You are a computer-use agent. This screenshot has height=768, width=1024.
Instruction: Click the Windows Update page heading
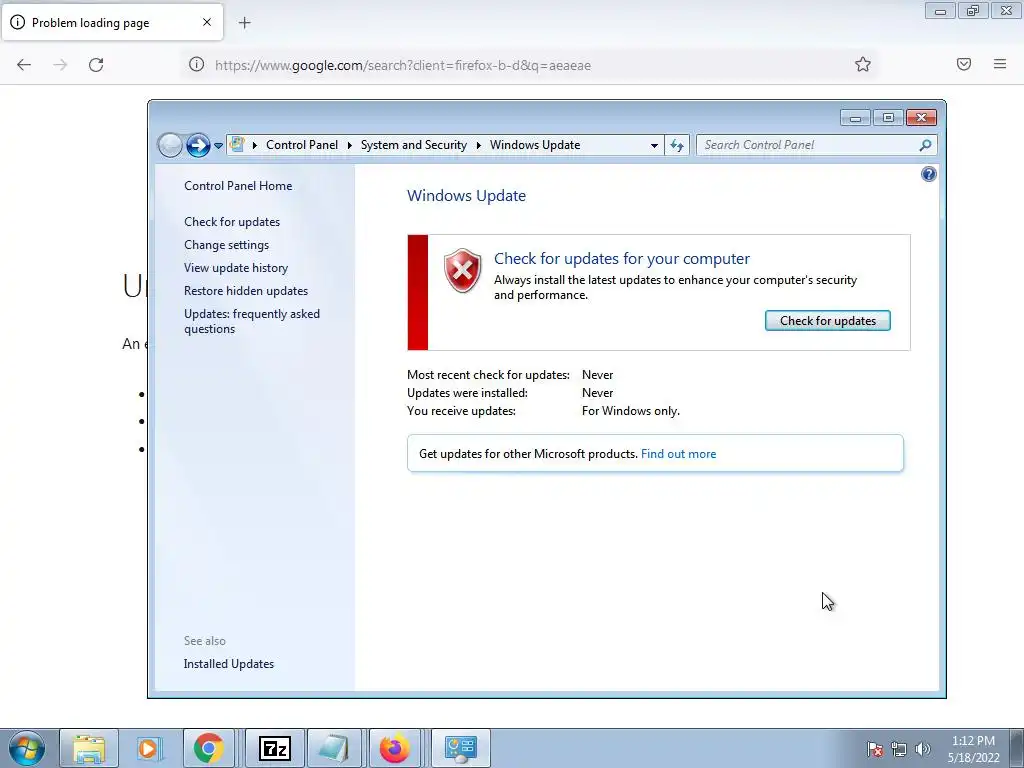(x=466, y=195)
